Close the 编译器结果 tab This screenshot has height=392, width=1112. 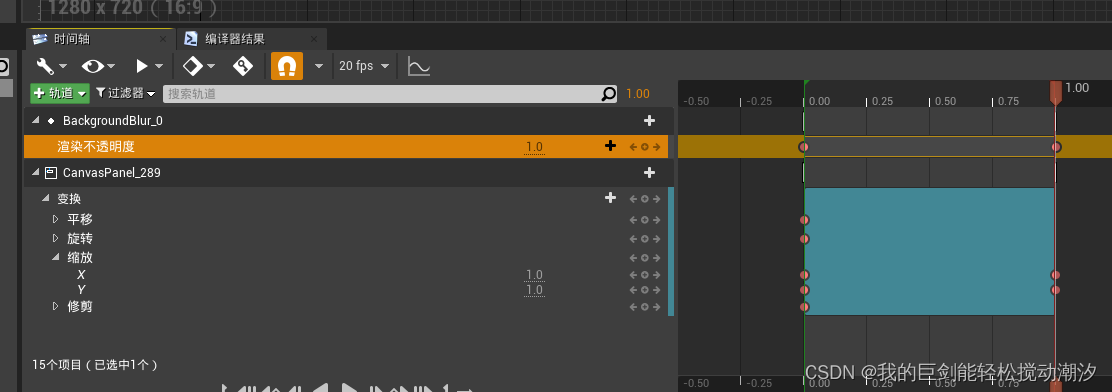pos(313,39)
